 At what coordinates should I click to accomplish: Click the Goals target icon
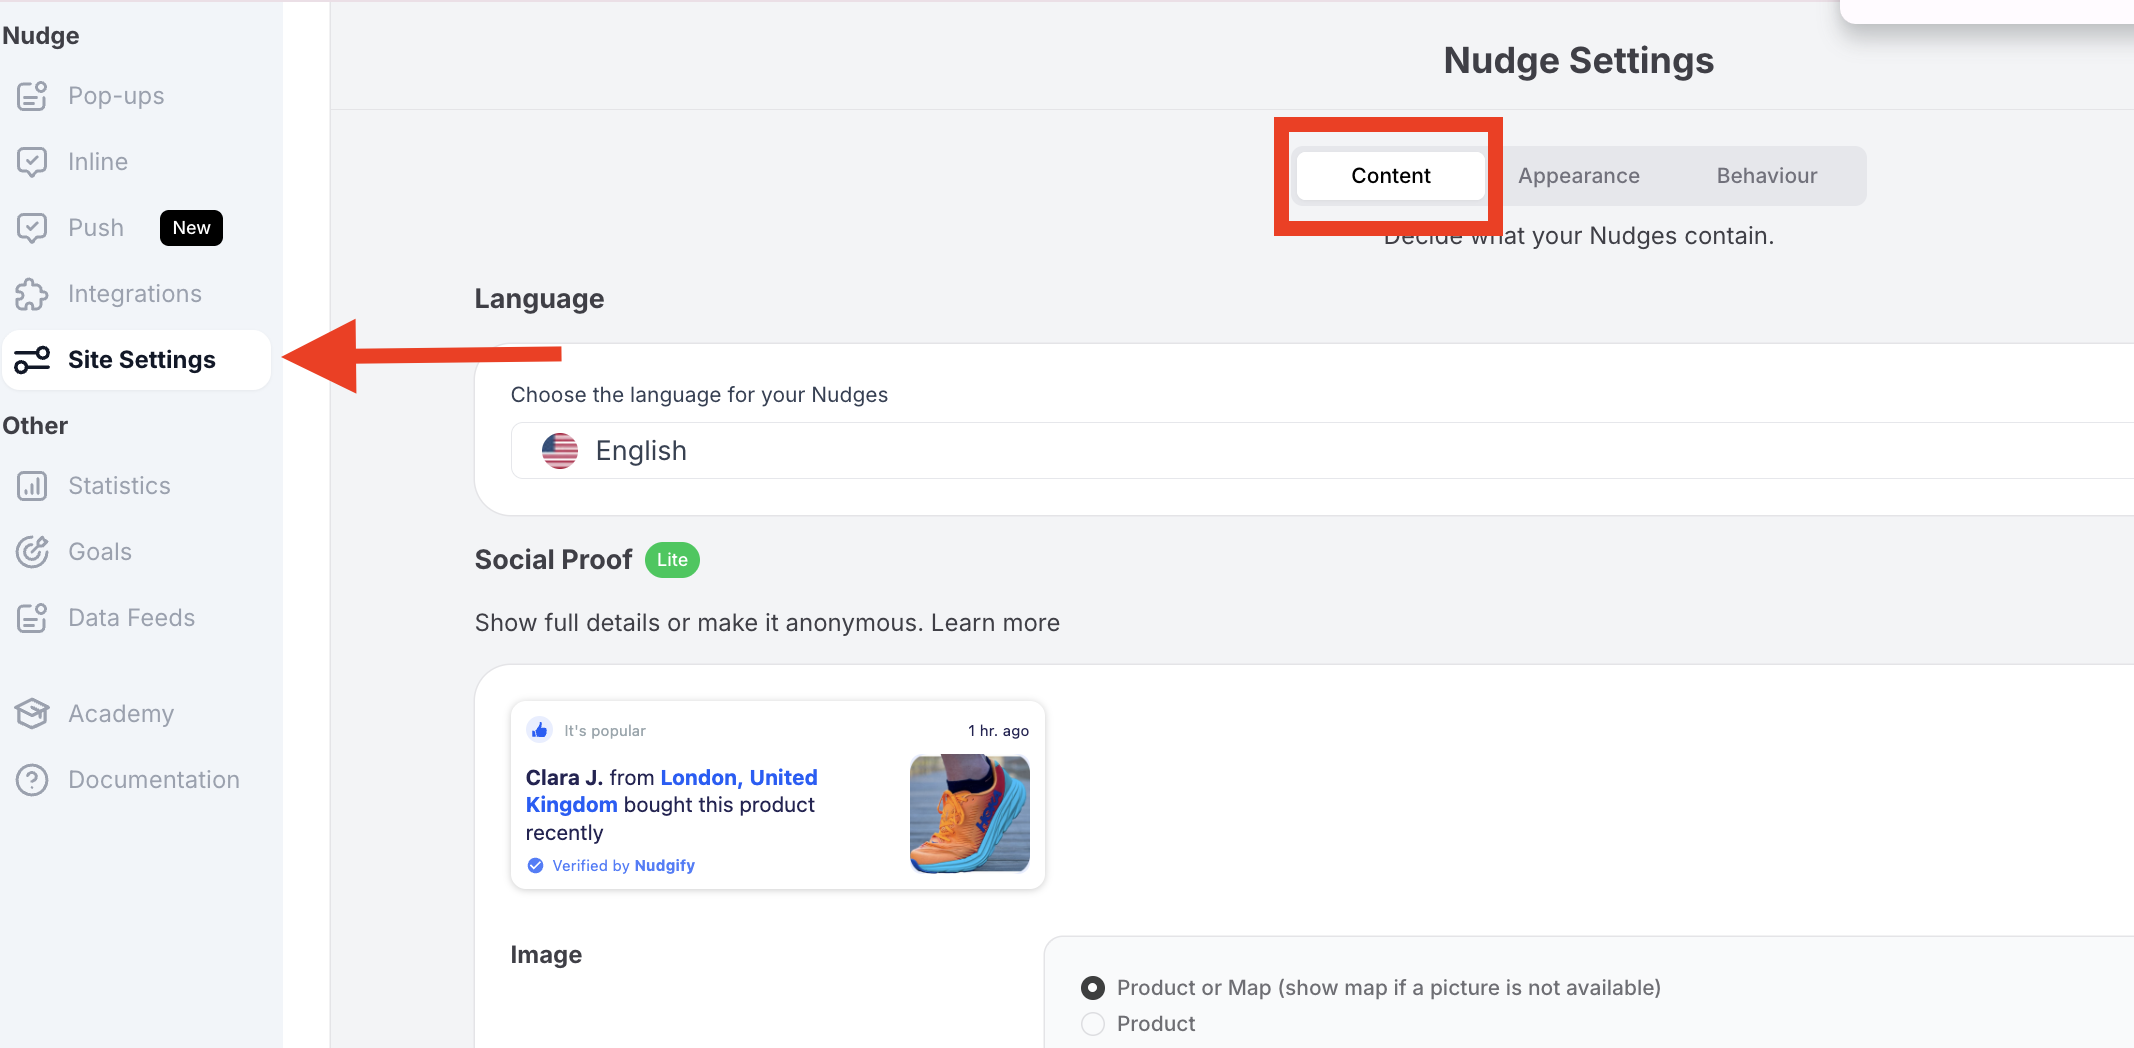click(x=32, y=552)
